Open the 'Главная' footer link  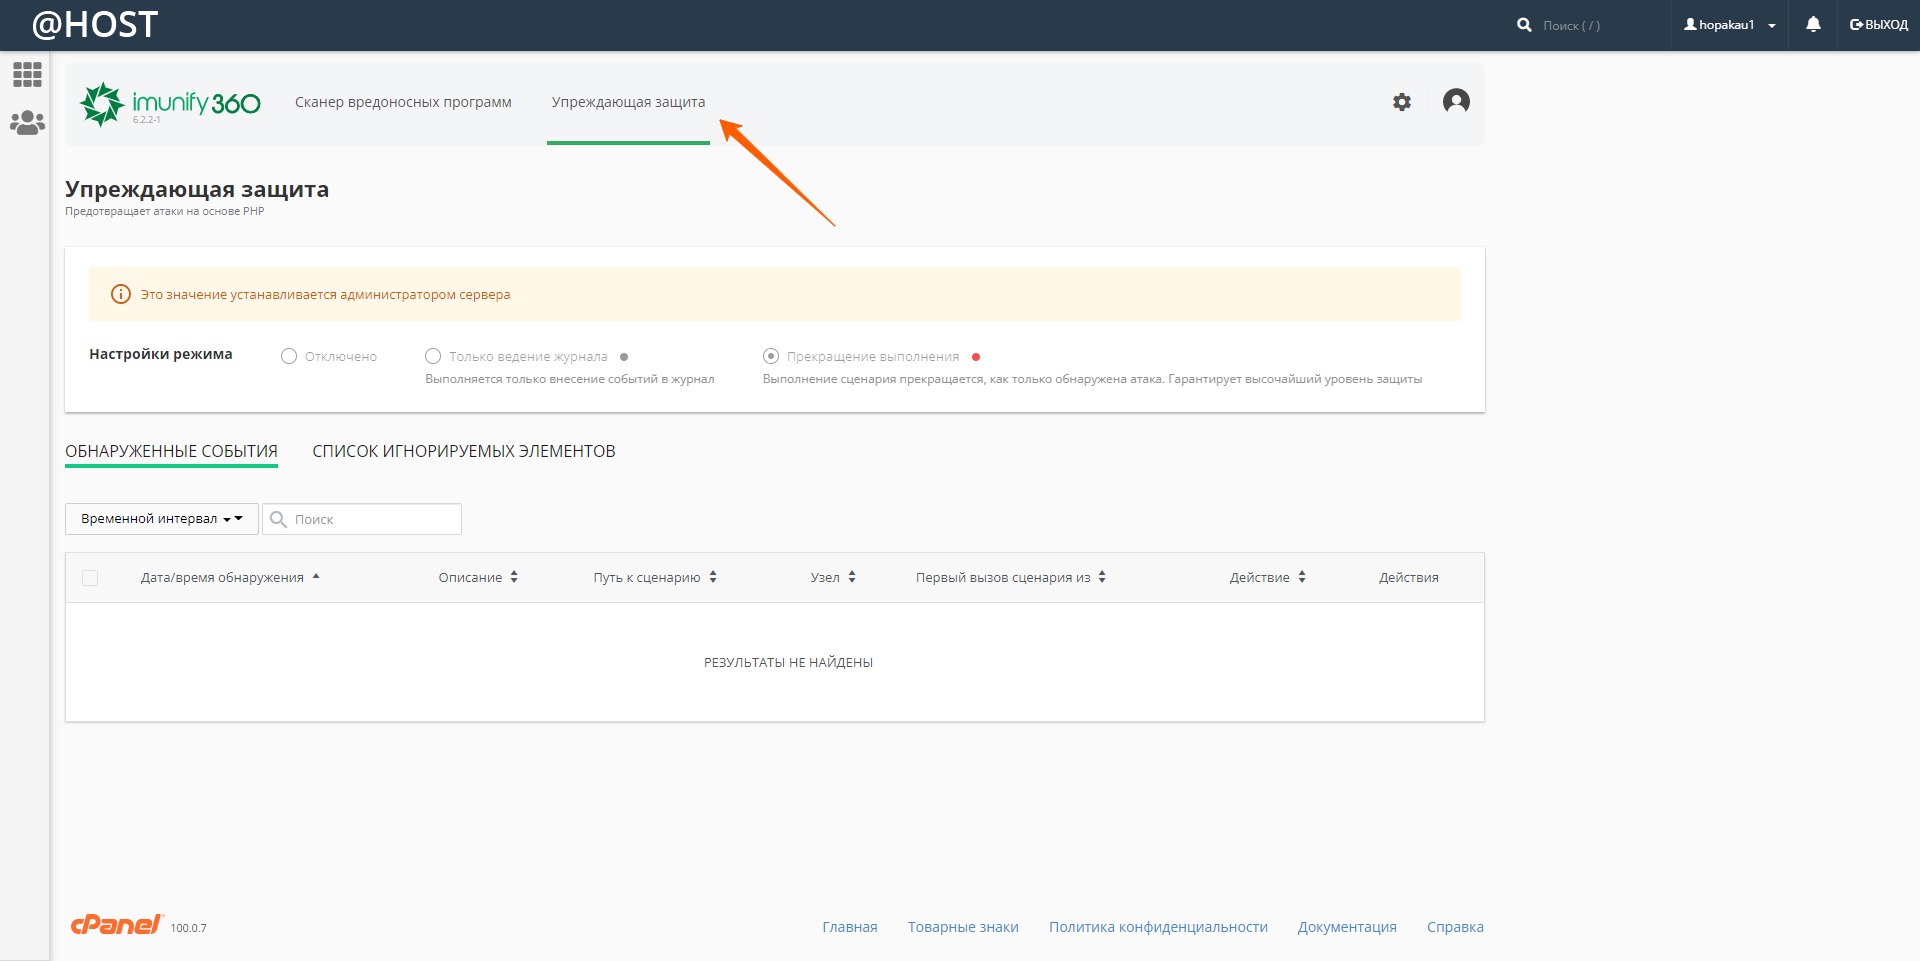(850, 927)
